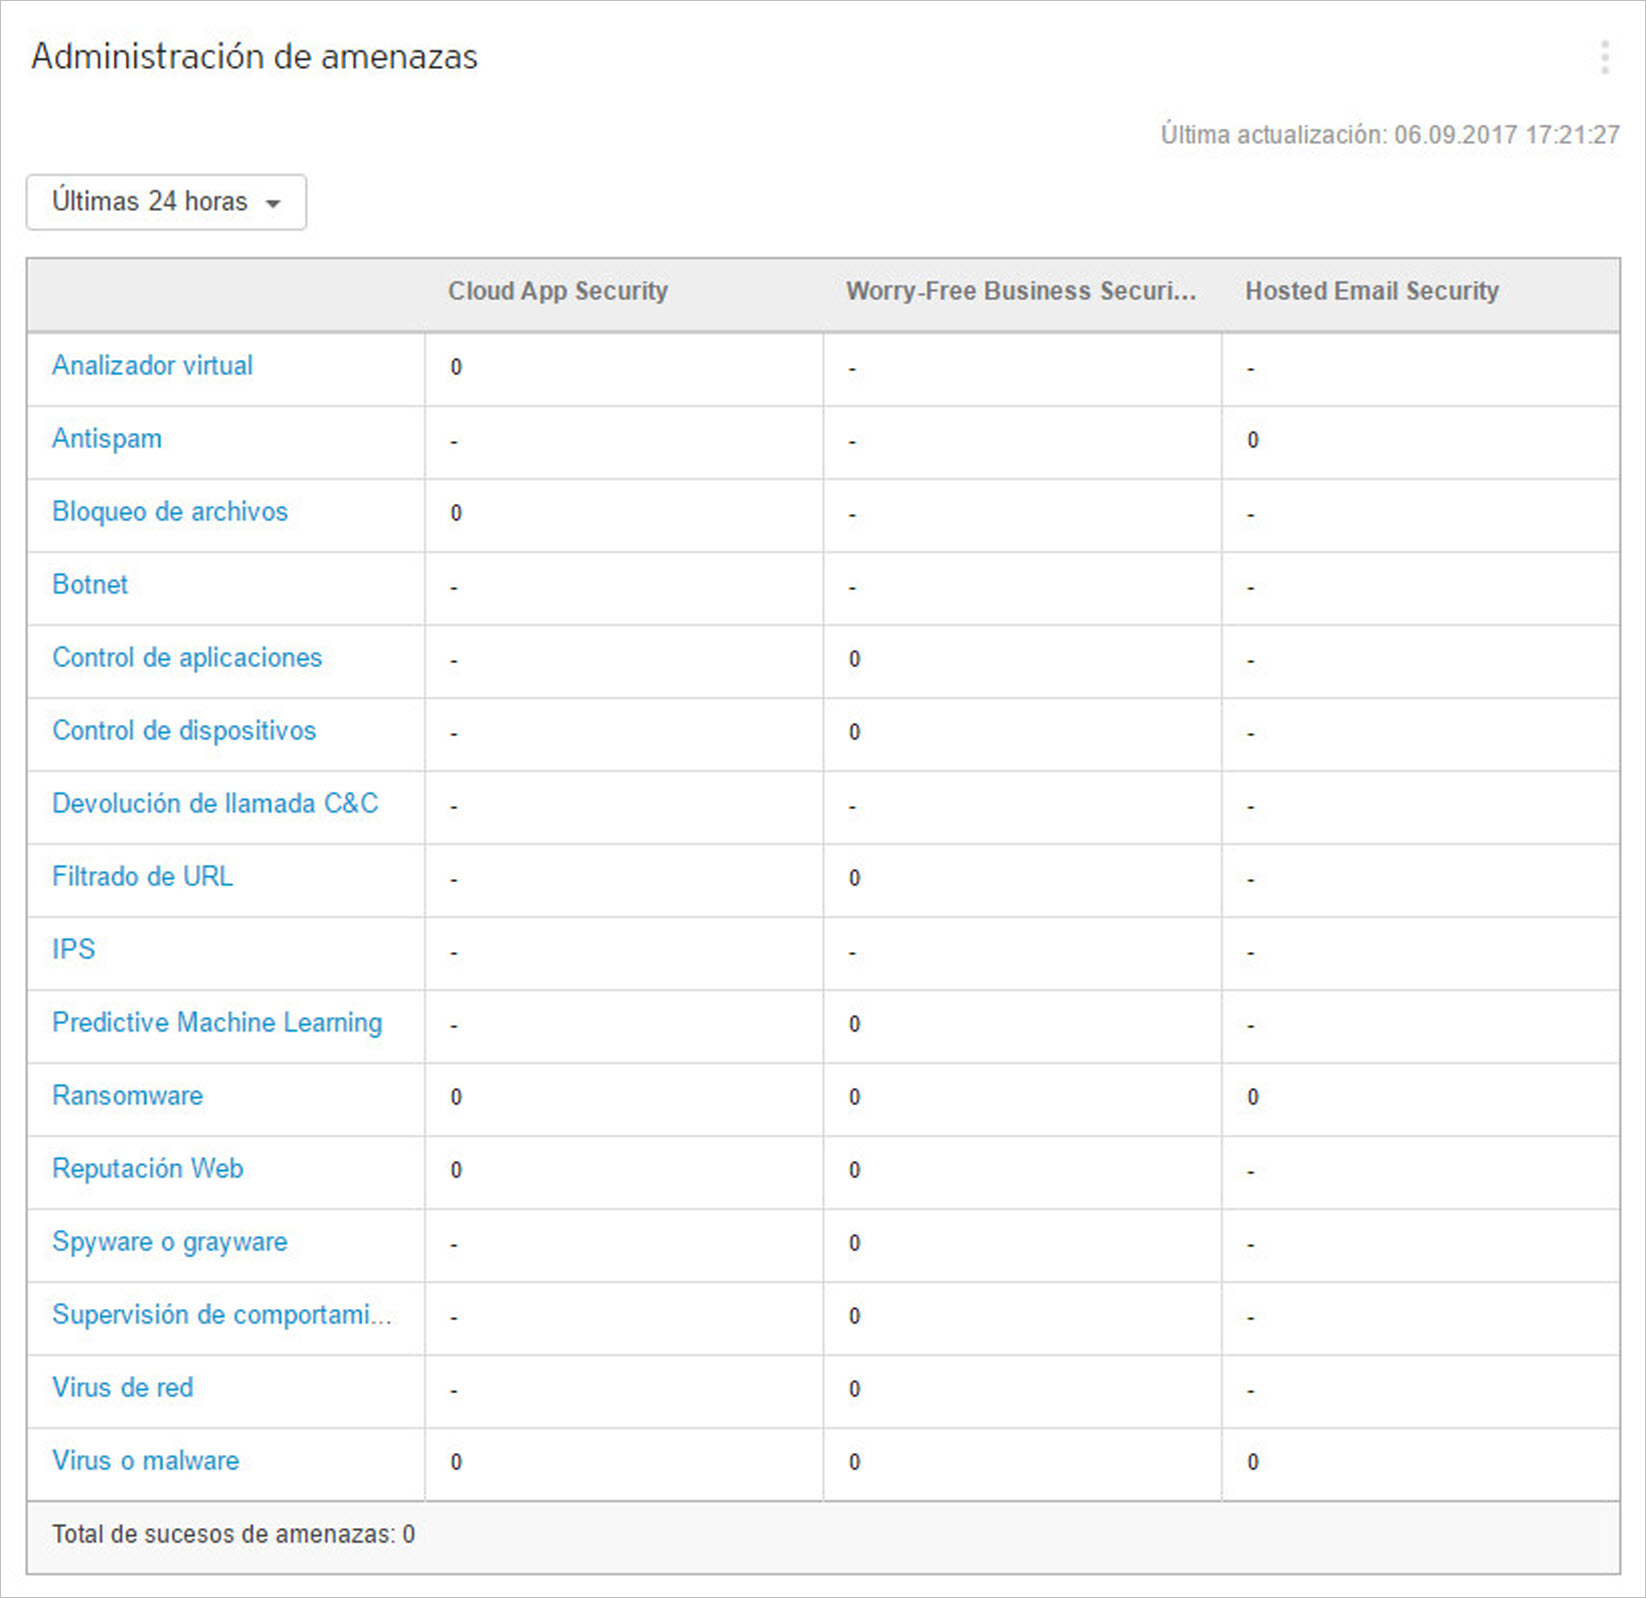Click Control de dispositivos link

(184, 731)
